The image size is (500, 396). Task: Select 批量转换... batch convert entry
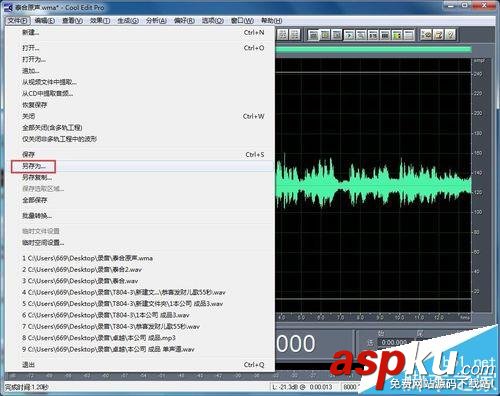point(140,216)
